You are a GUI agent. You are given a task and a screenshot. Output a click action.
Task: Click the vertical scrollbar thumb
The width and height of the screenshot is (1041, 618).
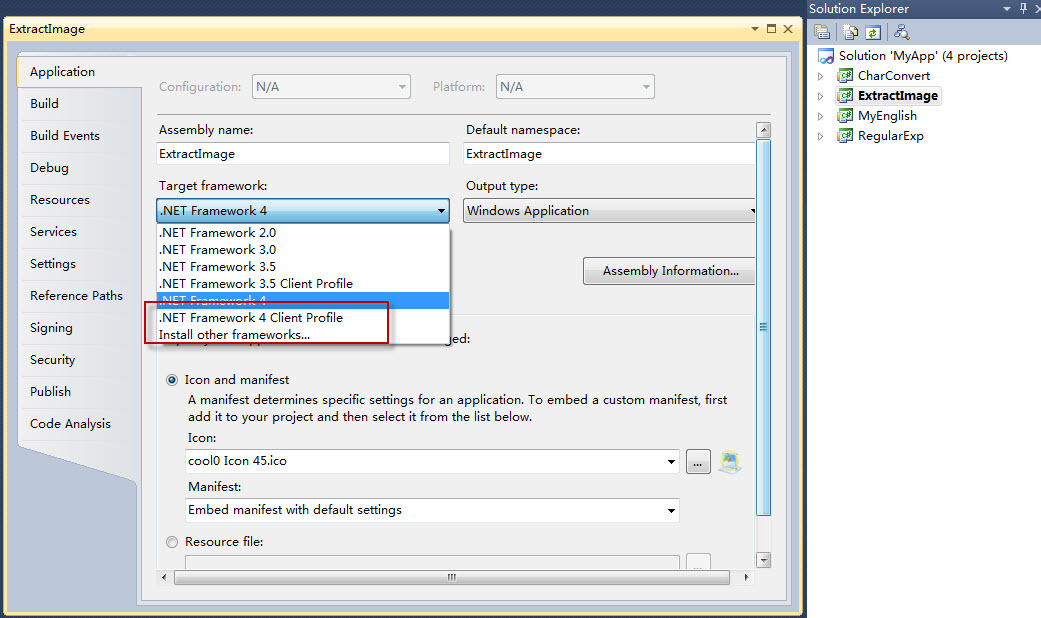763,327
